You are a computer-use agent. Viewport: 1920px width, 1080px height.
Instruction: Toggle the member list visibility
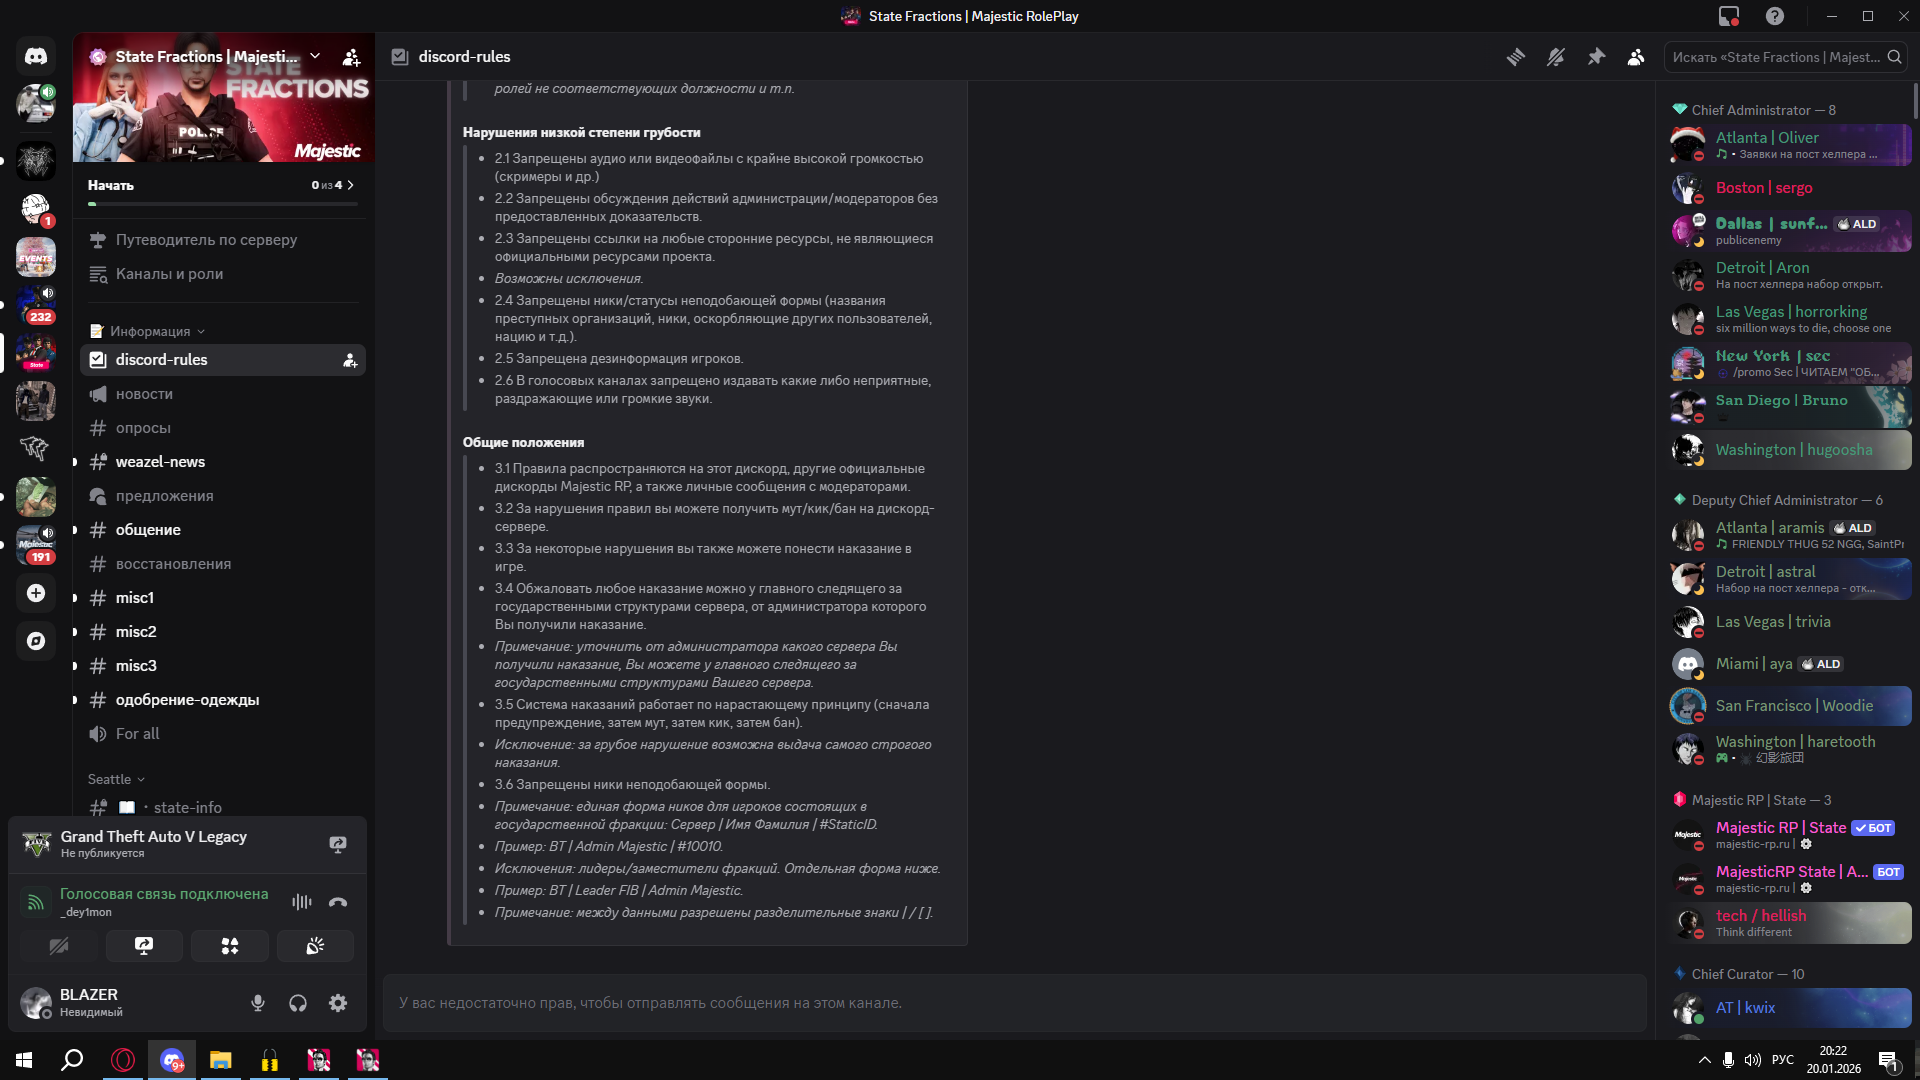point(1636,57)
